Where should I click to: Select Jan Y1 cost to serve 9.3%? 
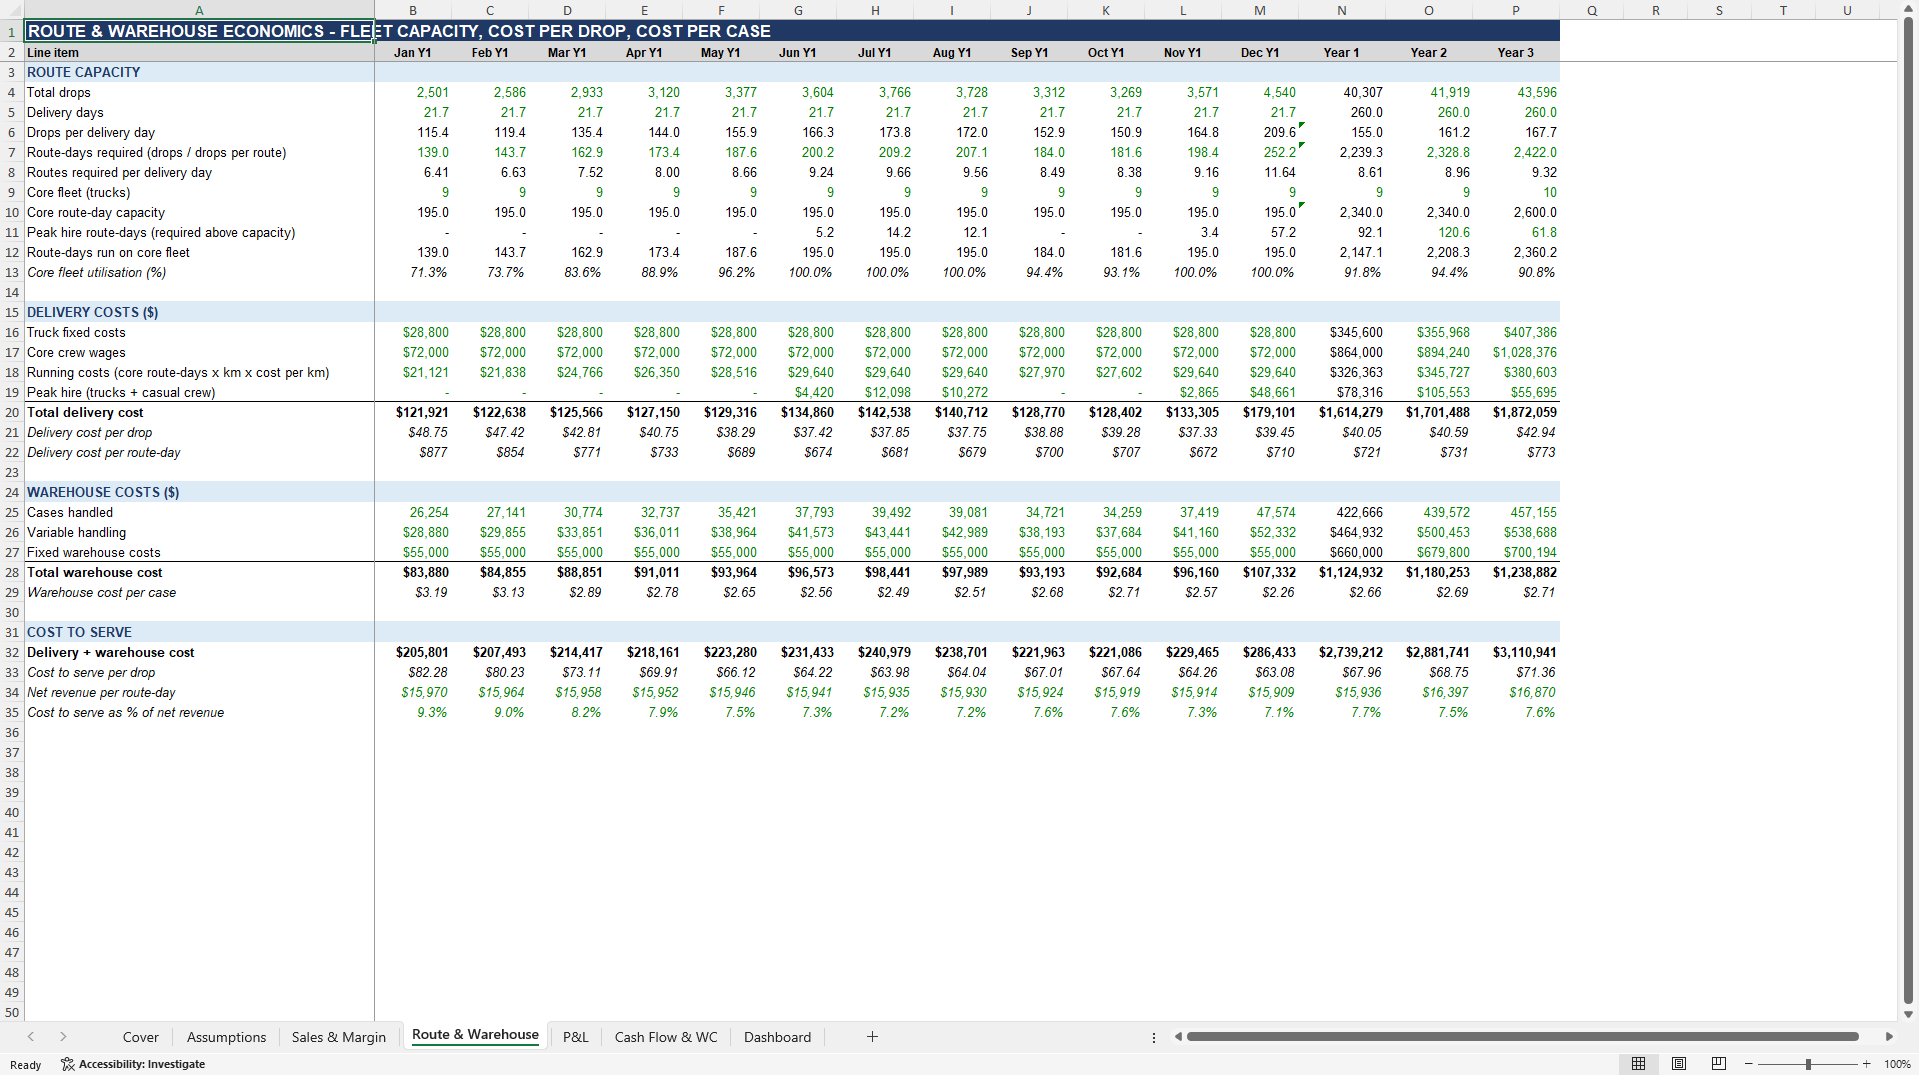(413, 712)
